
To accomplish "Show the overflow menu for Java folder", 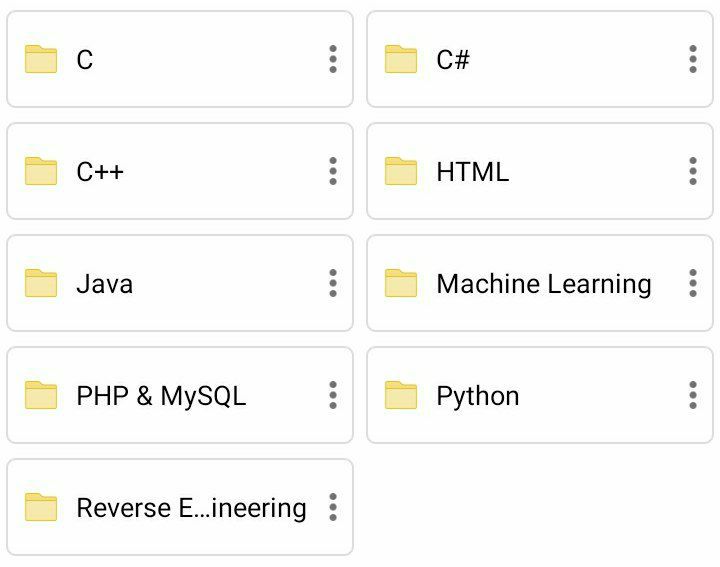I will pos(333,283).
